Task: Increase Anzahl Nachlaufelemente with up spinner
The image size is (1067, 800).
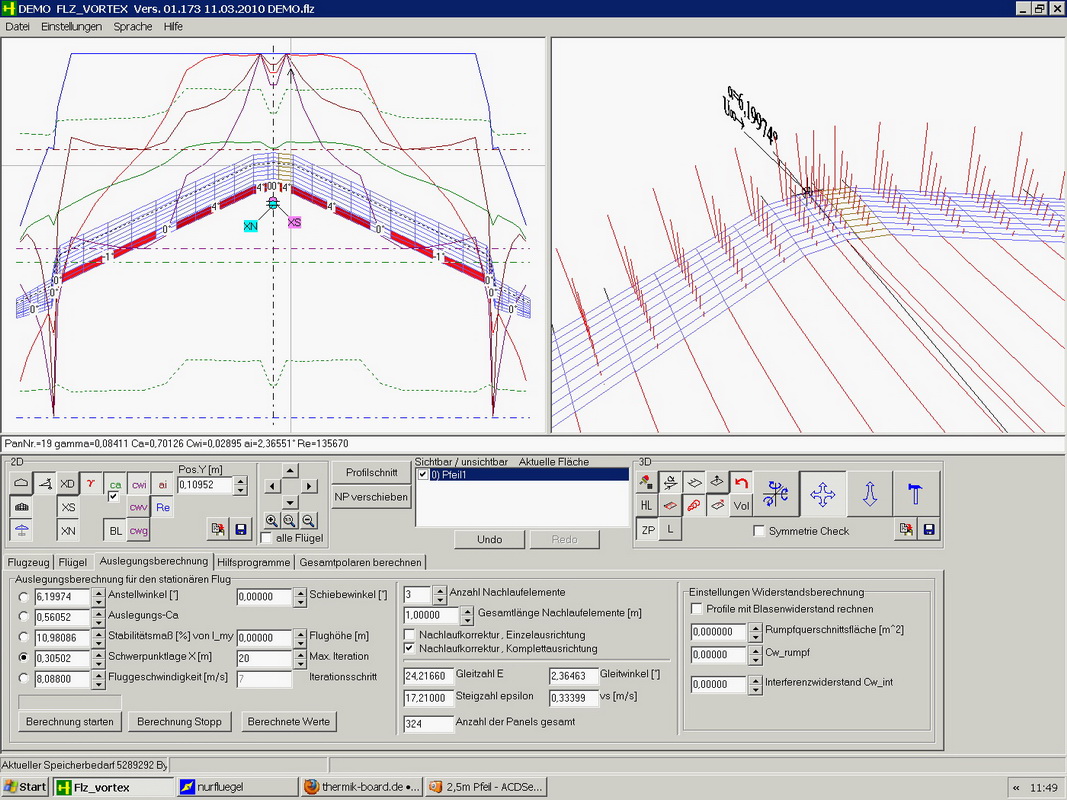Action: coord(439,589)
